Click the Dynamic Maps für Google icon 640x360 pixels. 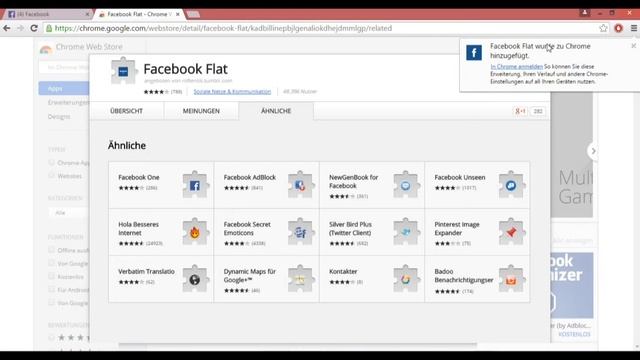click(301, 279)
